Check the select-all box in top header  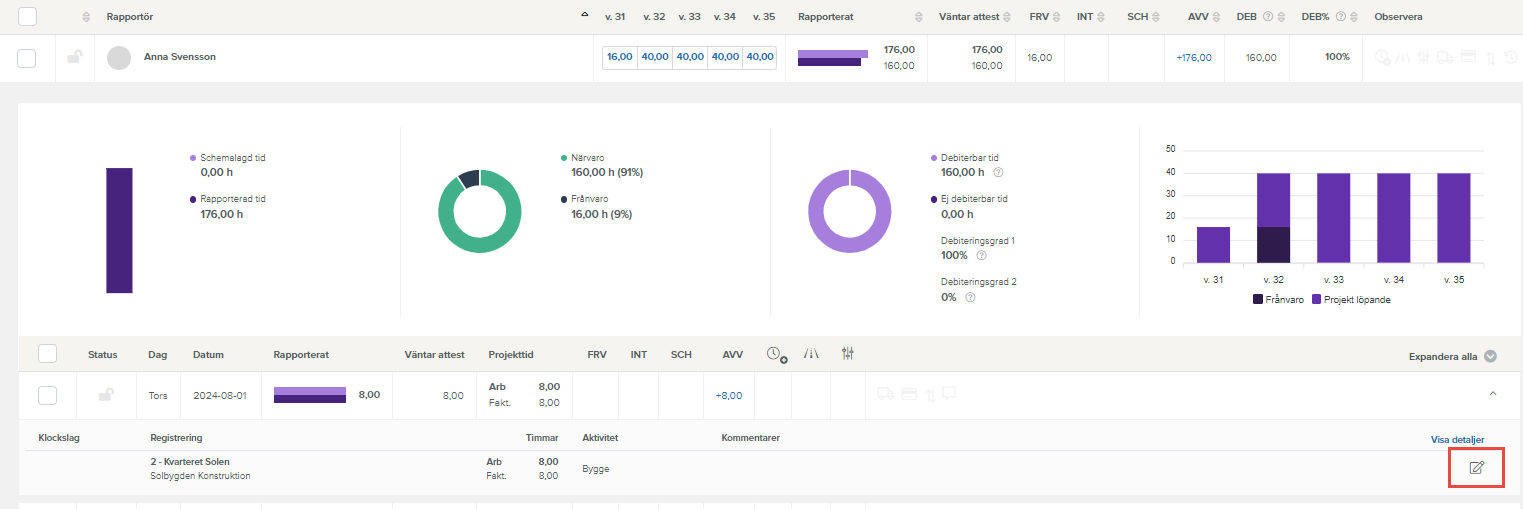coord(27,17)
